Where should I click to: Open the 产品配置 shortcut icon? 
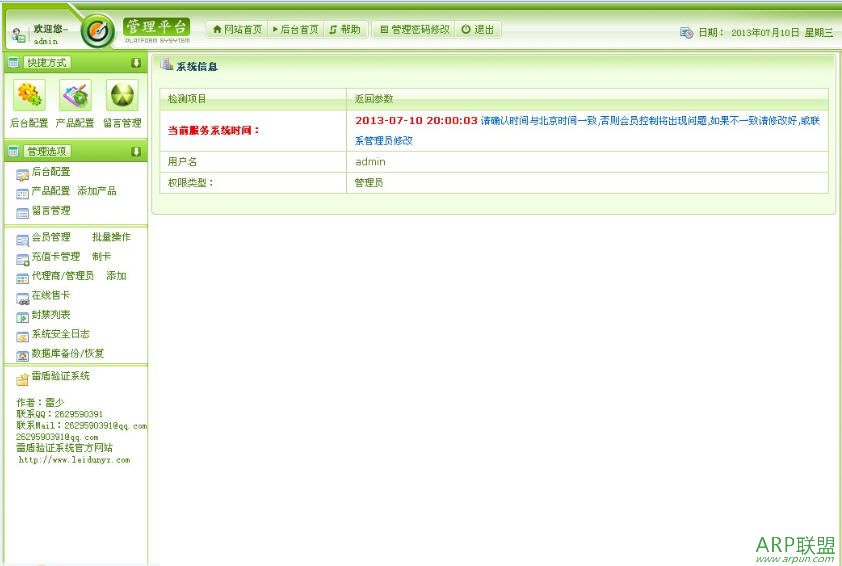(75, 96)
